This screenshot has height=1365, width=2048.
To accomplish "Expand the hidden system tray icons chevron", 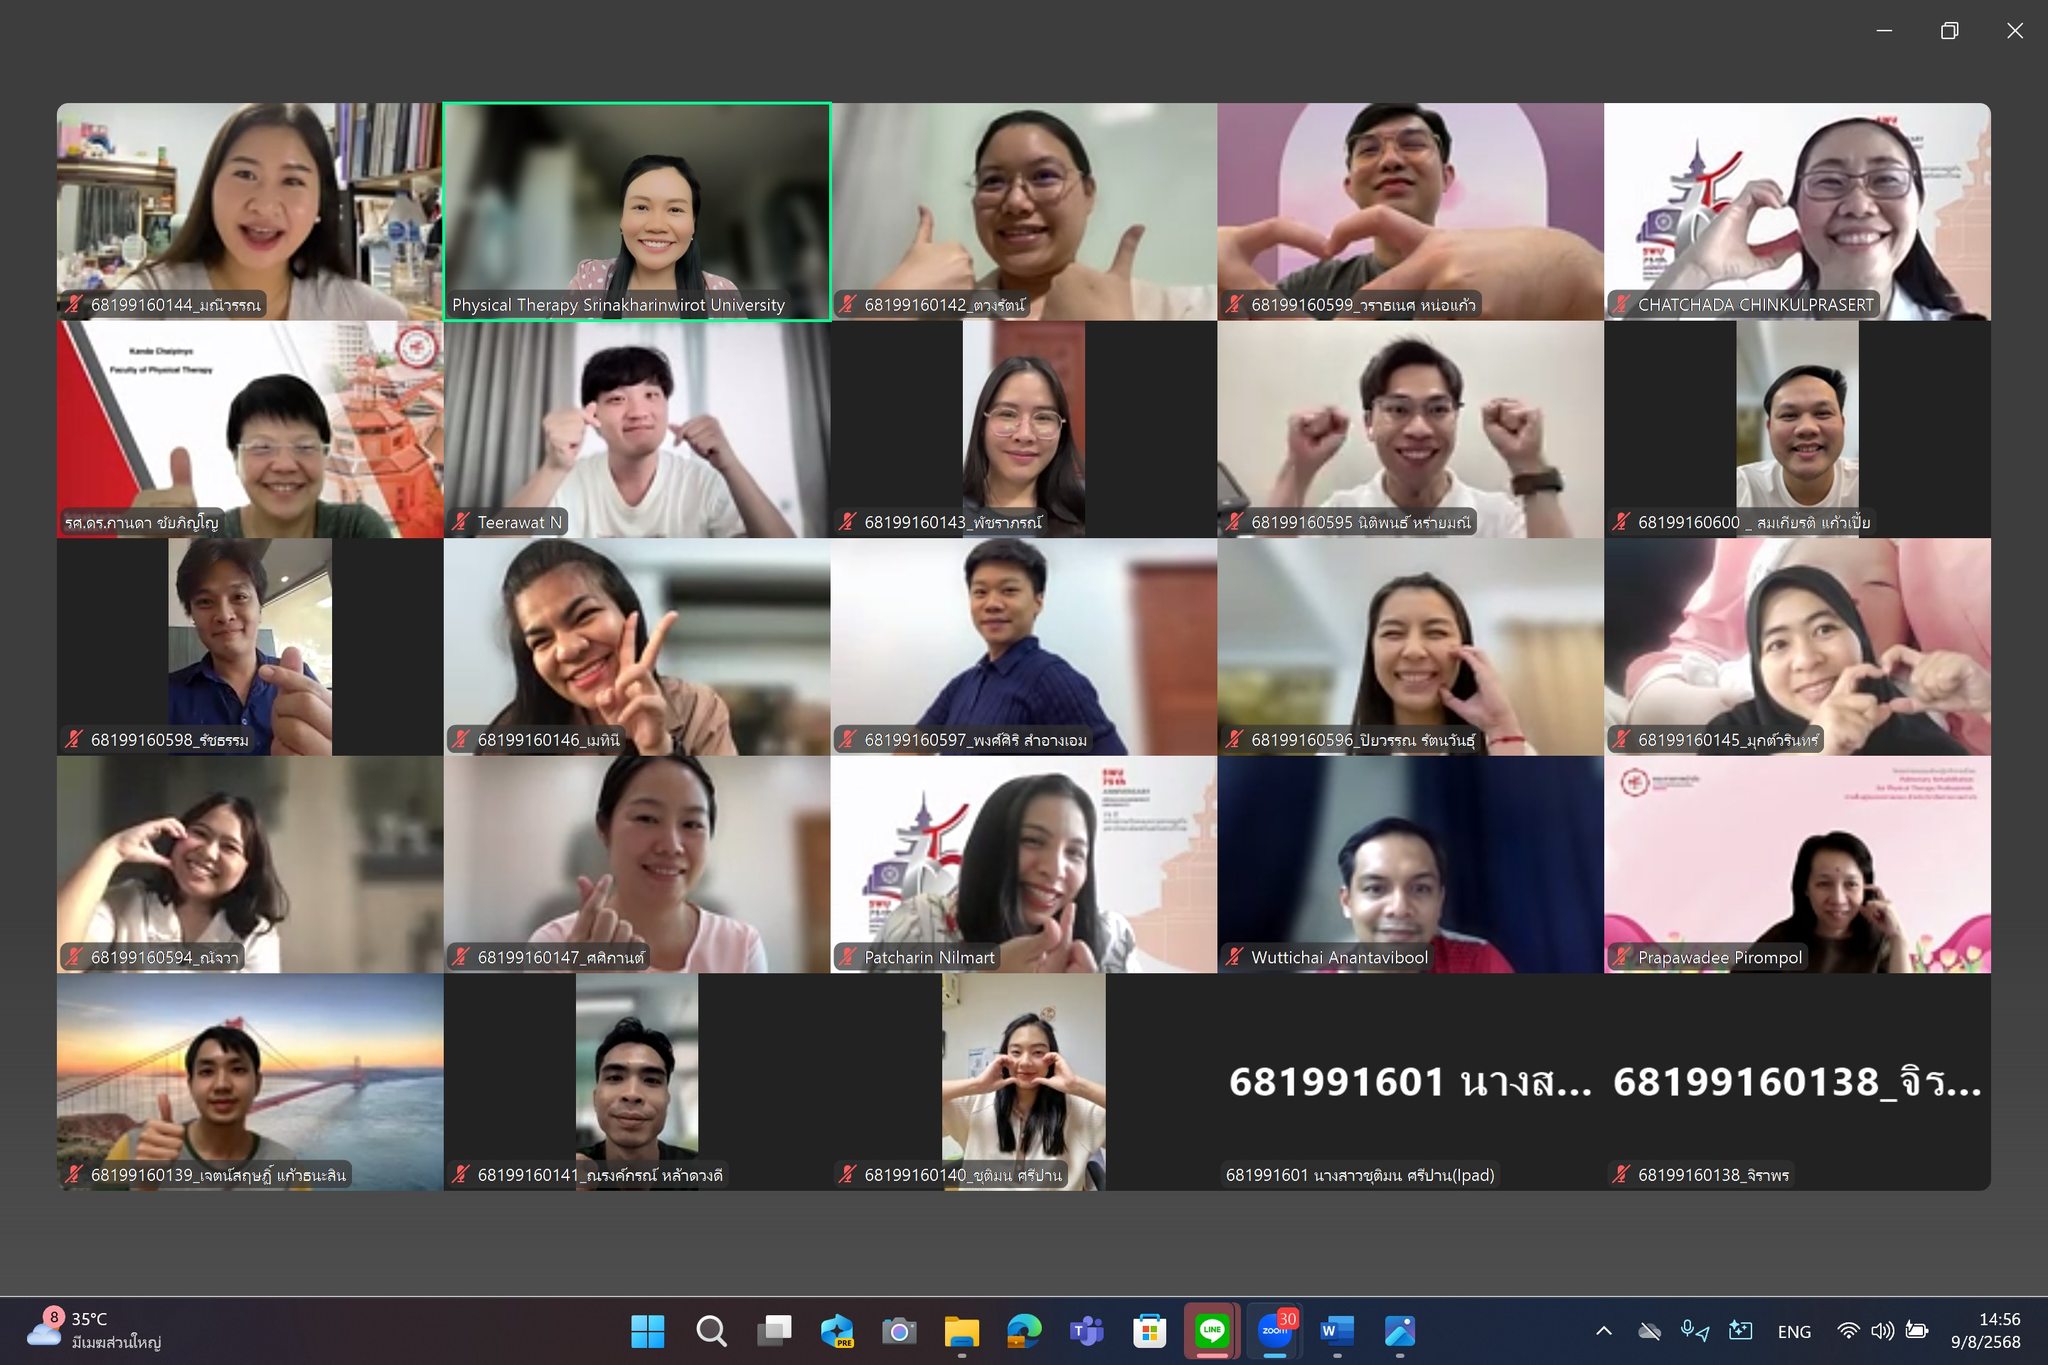I will click(x=1603, y=1331).
